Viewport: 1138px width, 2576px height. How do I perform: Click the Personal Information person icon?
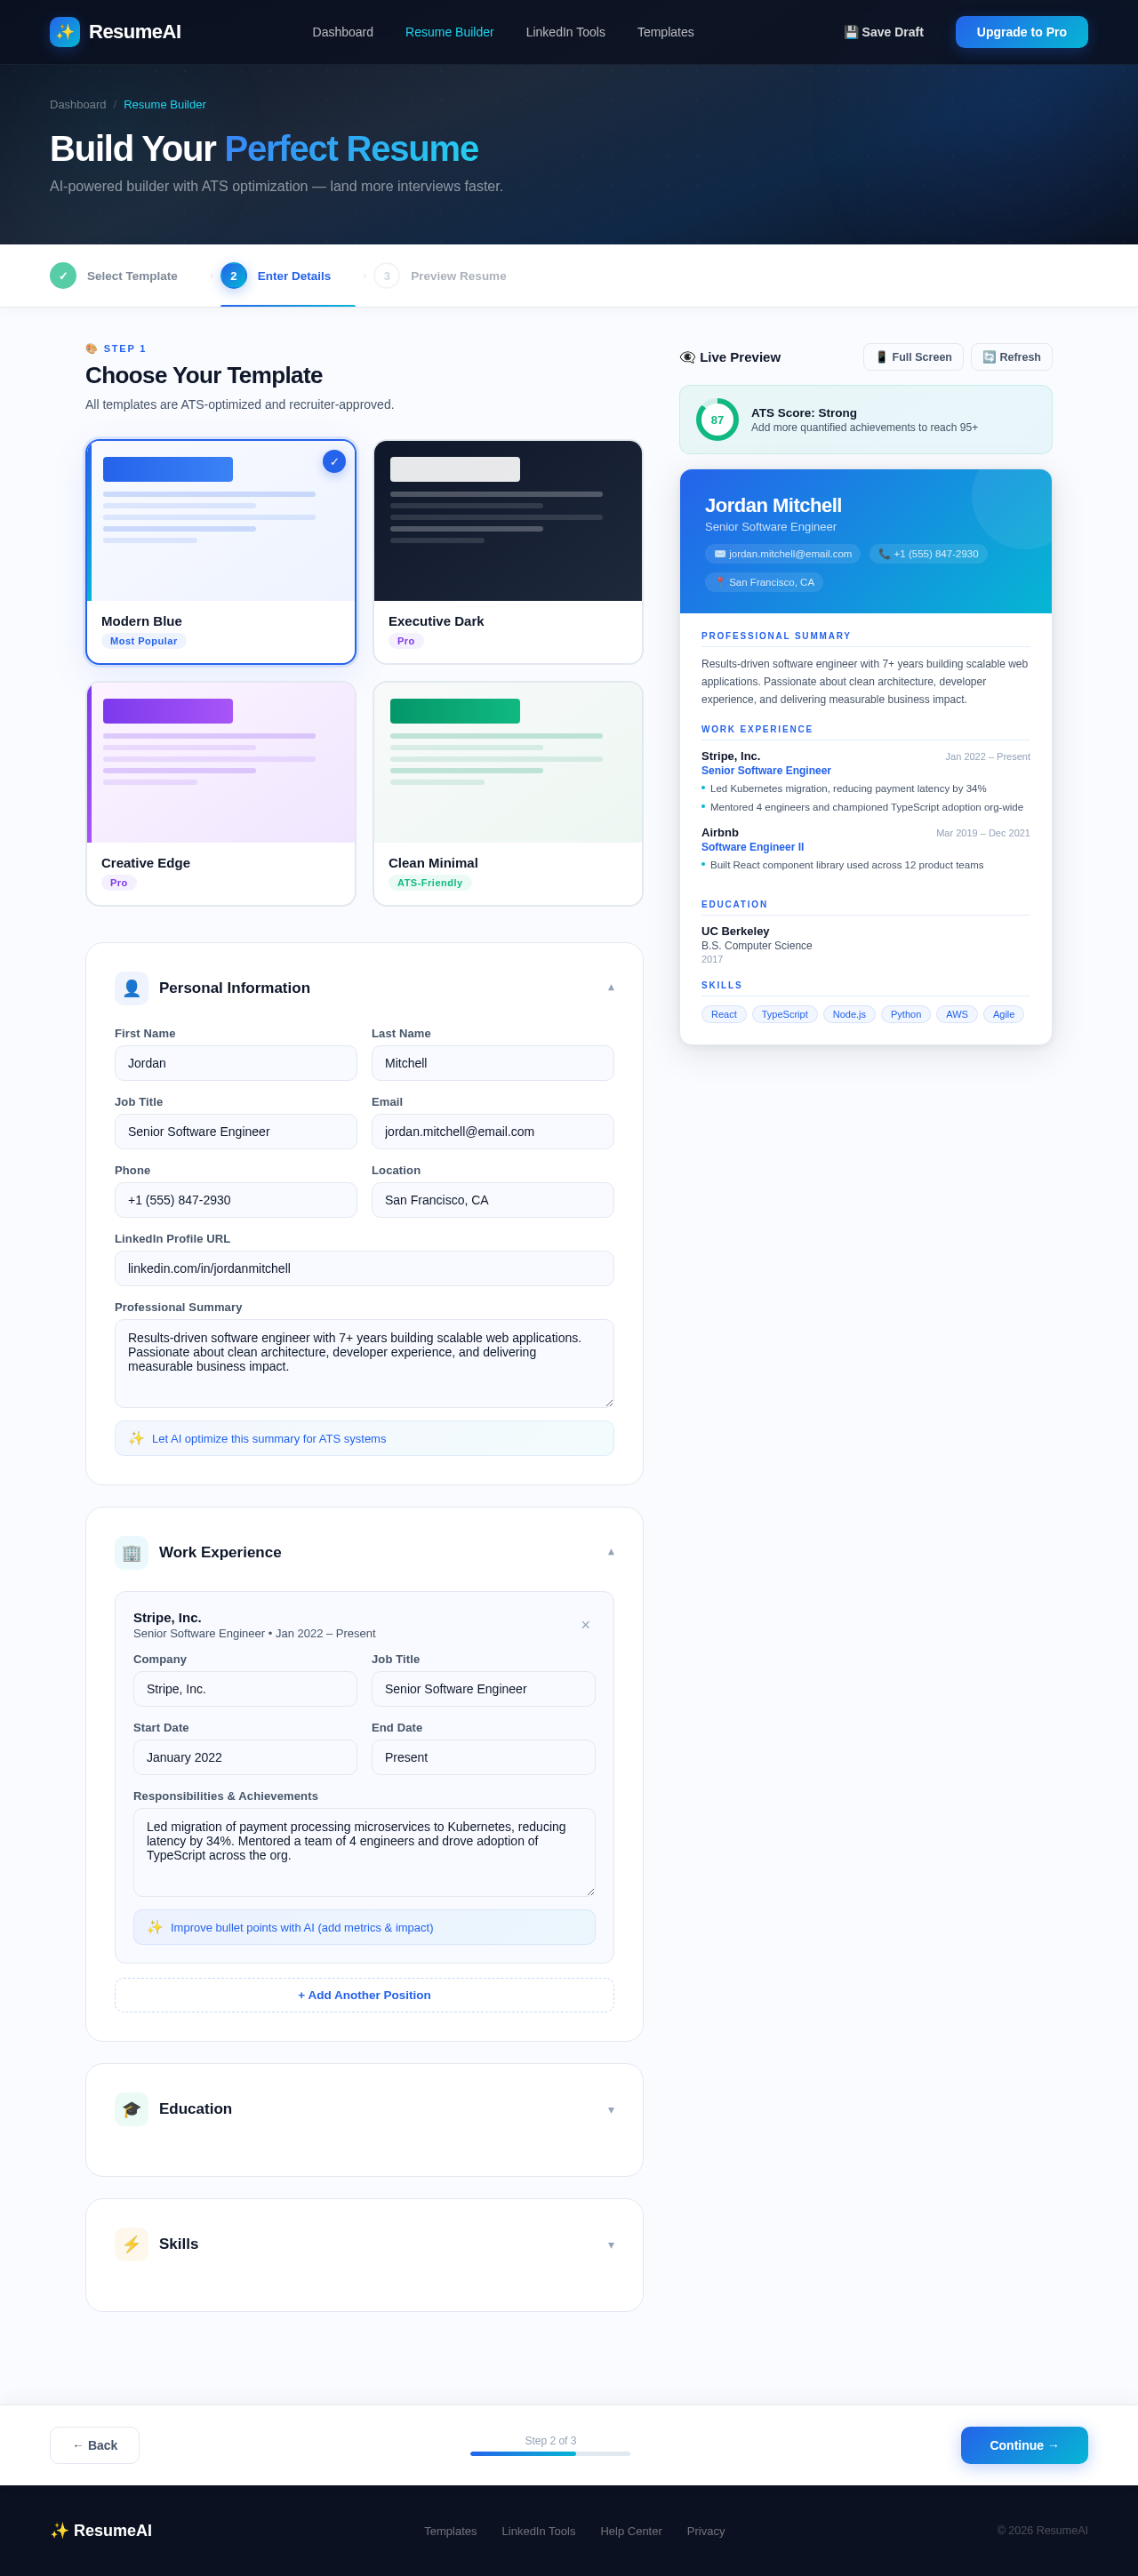pos(131,988)
